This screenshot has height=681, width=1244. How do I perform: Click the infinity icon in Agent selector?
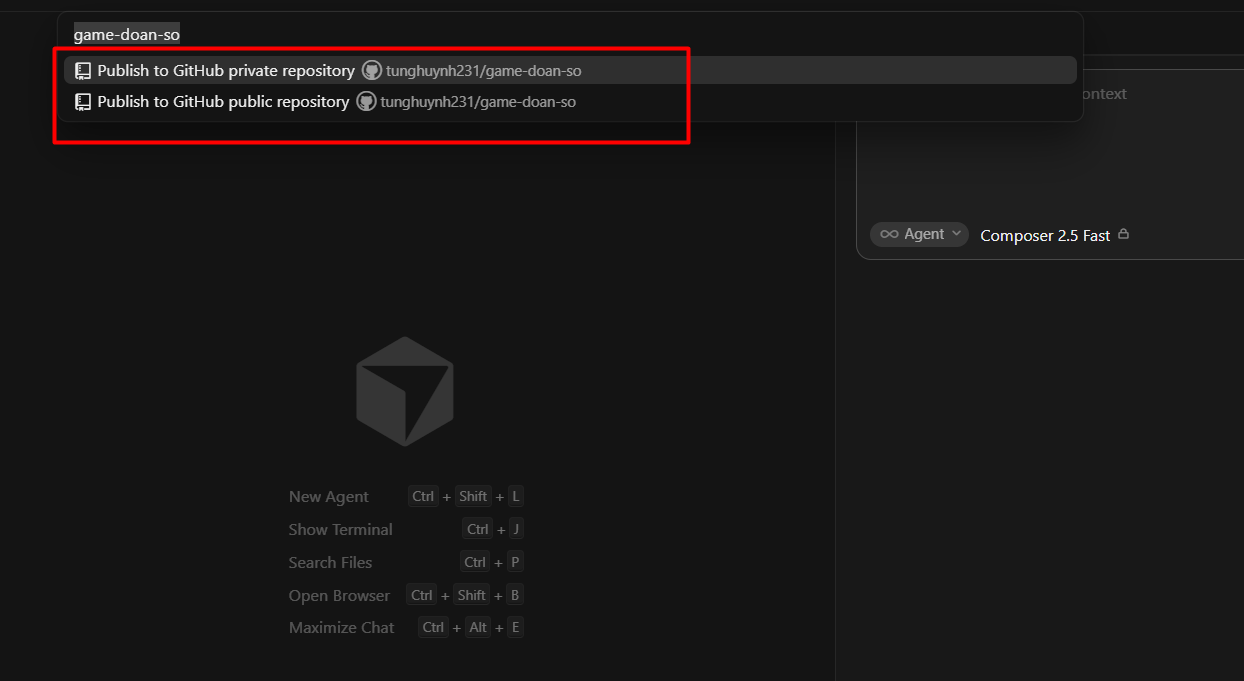pyautogui.click(x=889, y=234)
